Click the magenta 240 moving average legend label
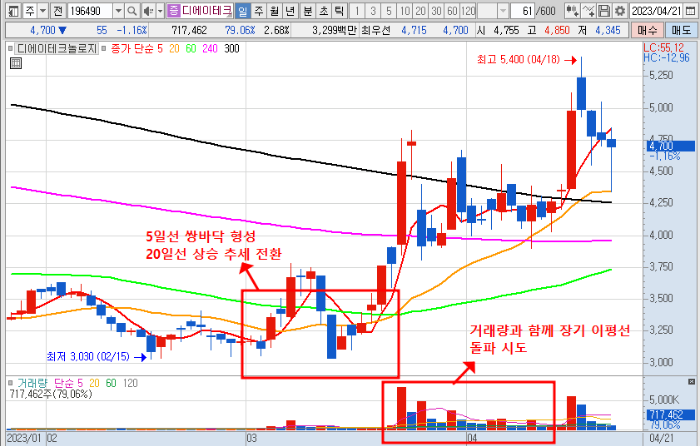Viewport: 700px width, 446px height. (210, 48)
